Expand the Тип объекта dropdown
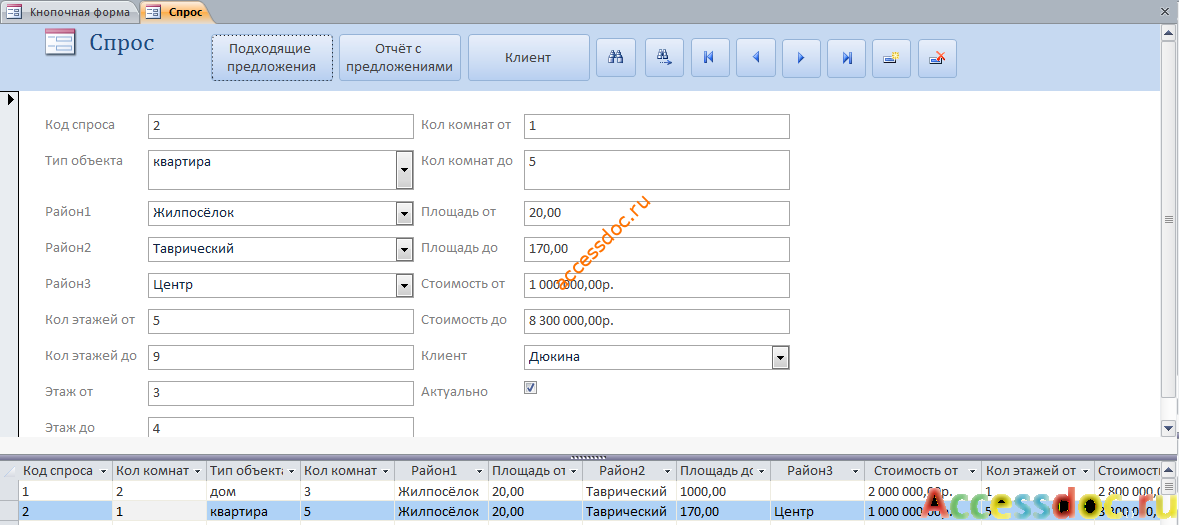Viewport: 1184px width, 525px height. 405,169
